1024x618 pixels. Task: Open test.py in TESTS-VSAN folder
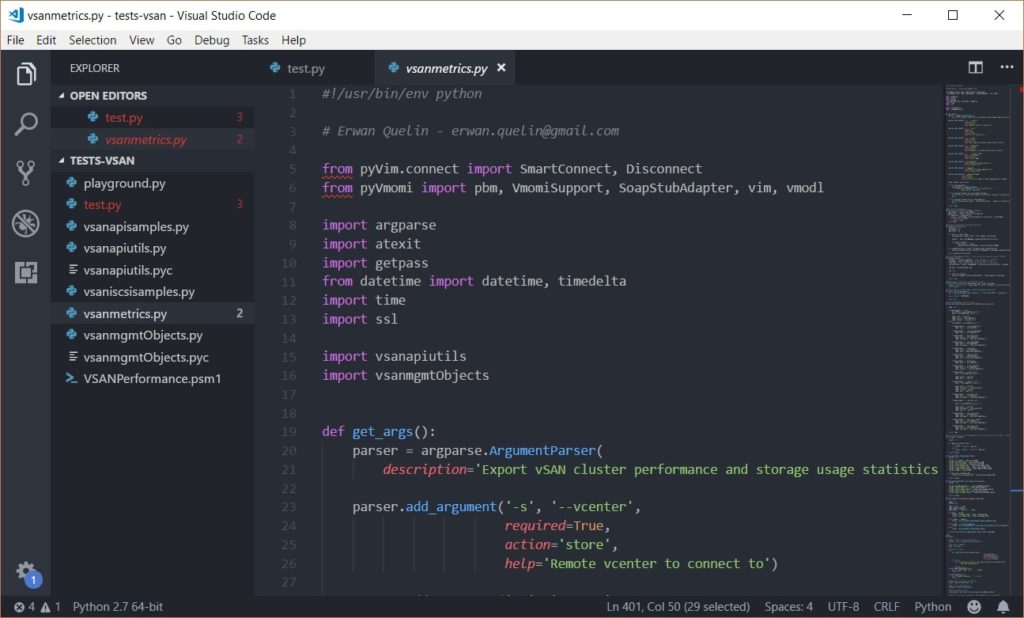(x=153, y=204)
